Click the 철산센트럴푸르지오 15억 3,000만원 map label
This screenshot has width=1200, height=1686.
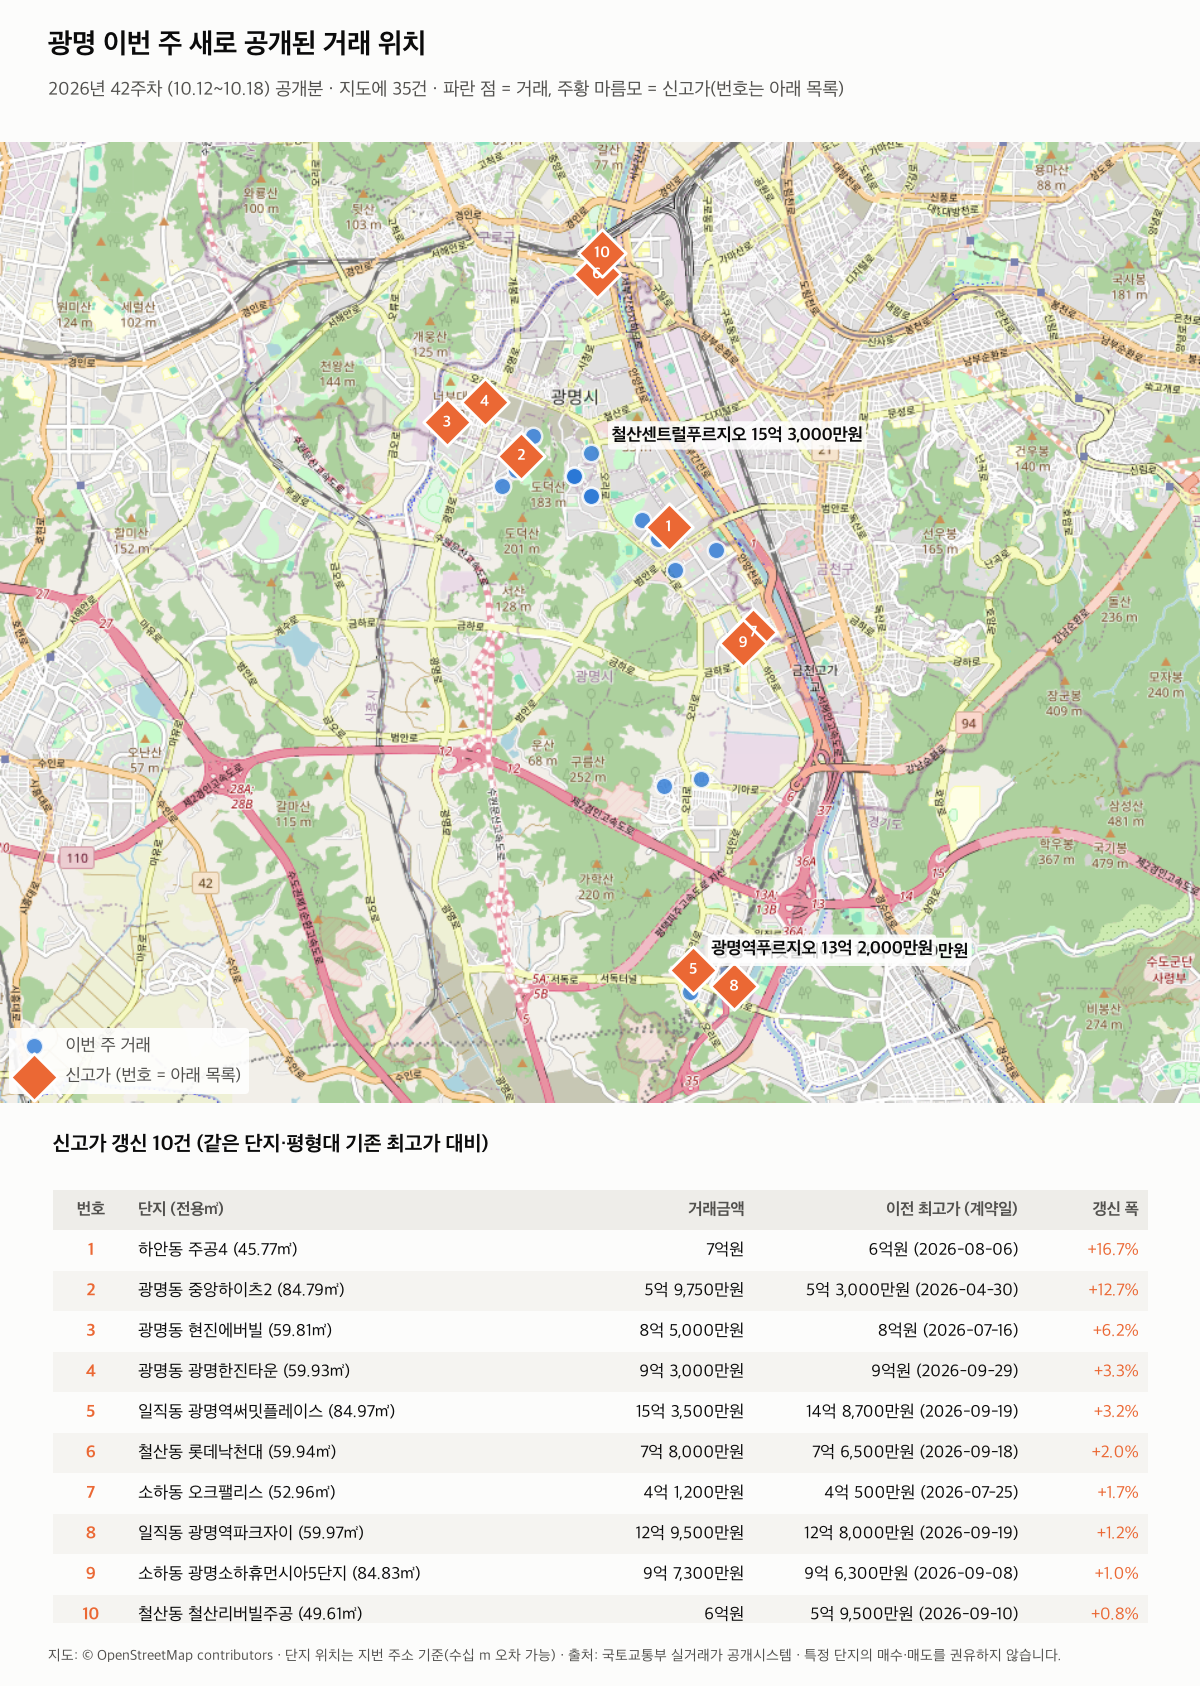pyautogui.click(x=737, y=434)
